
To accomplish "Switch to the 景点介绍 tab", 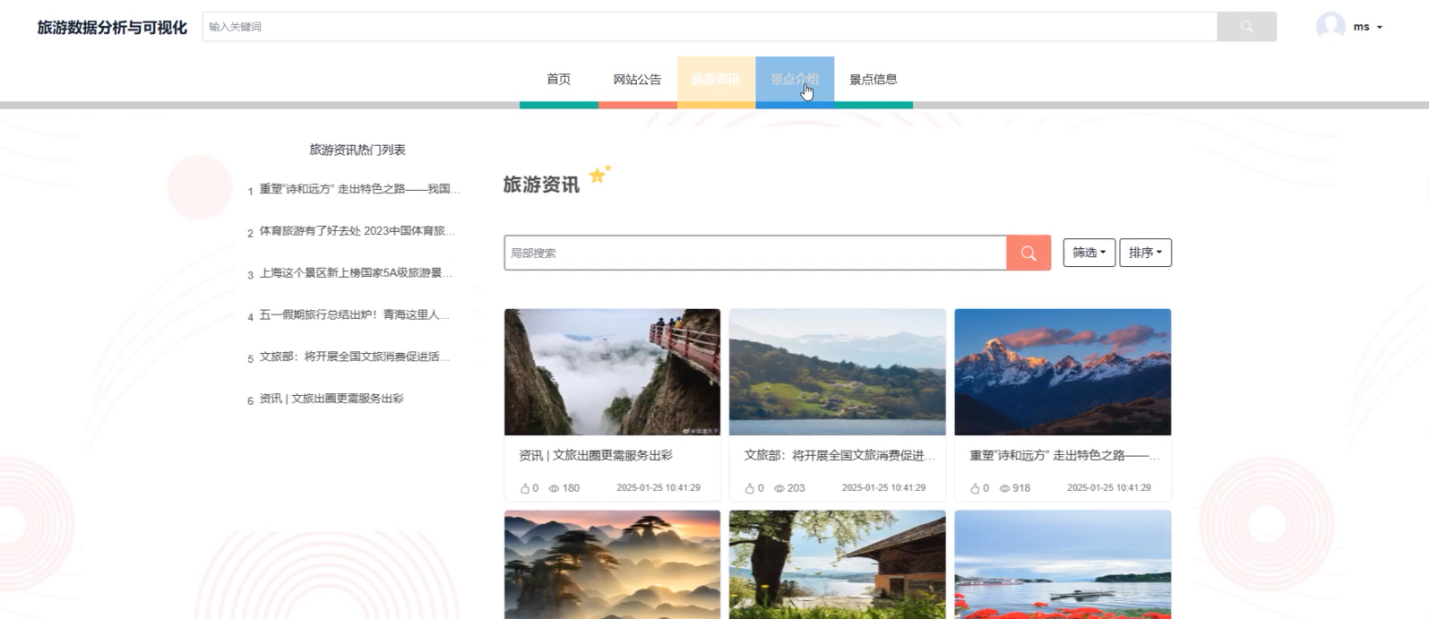I will pos(794,79).
